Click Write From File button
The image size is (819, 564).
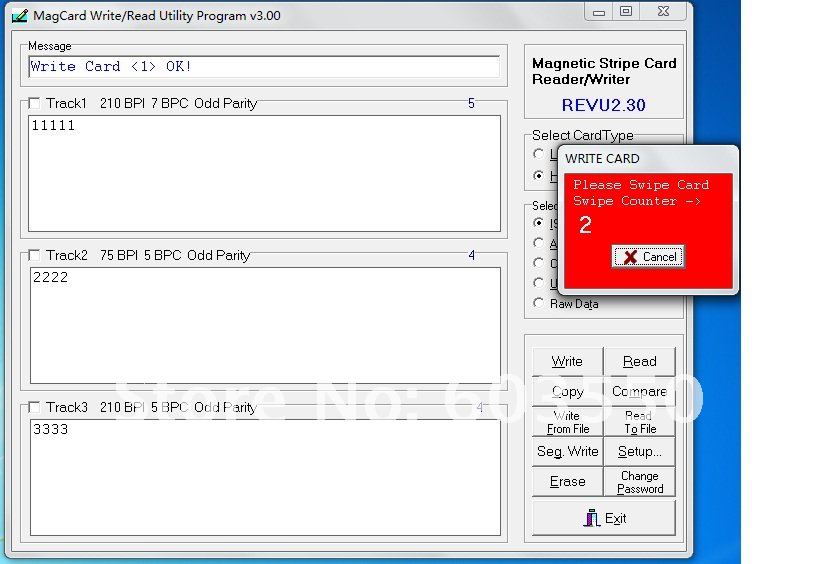567,422
